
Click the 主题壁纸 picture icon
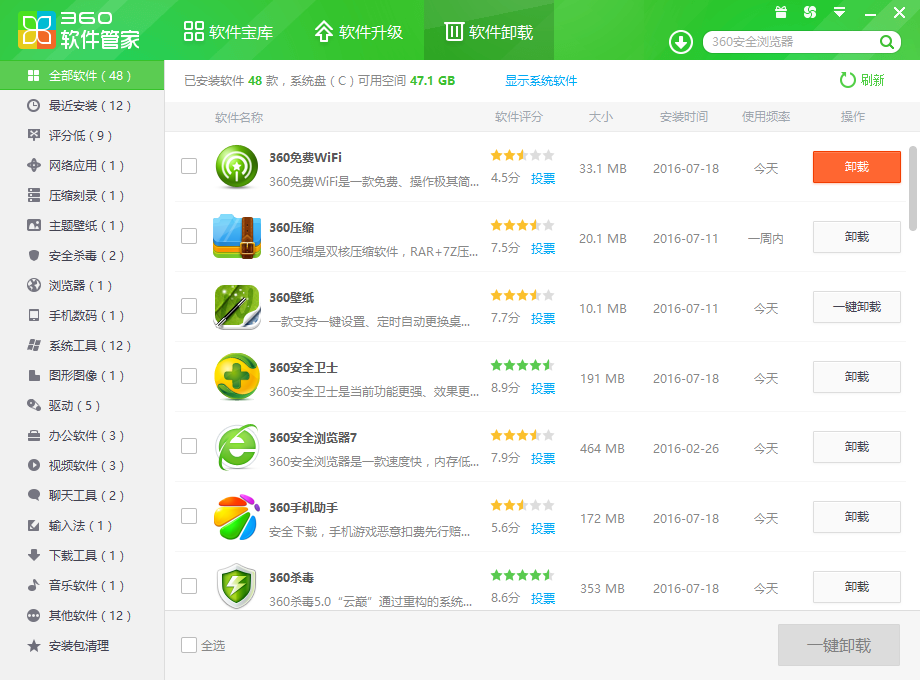[x=33, y=225]
